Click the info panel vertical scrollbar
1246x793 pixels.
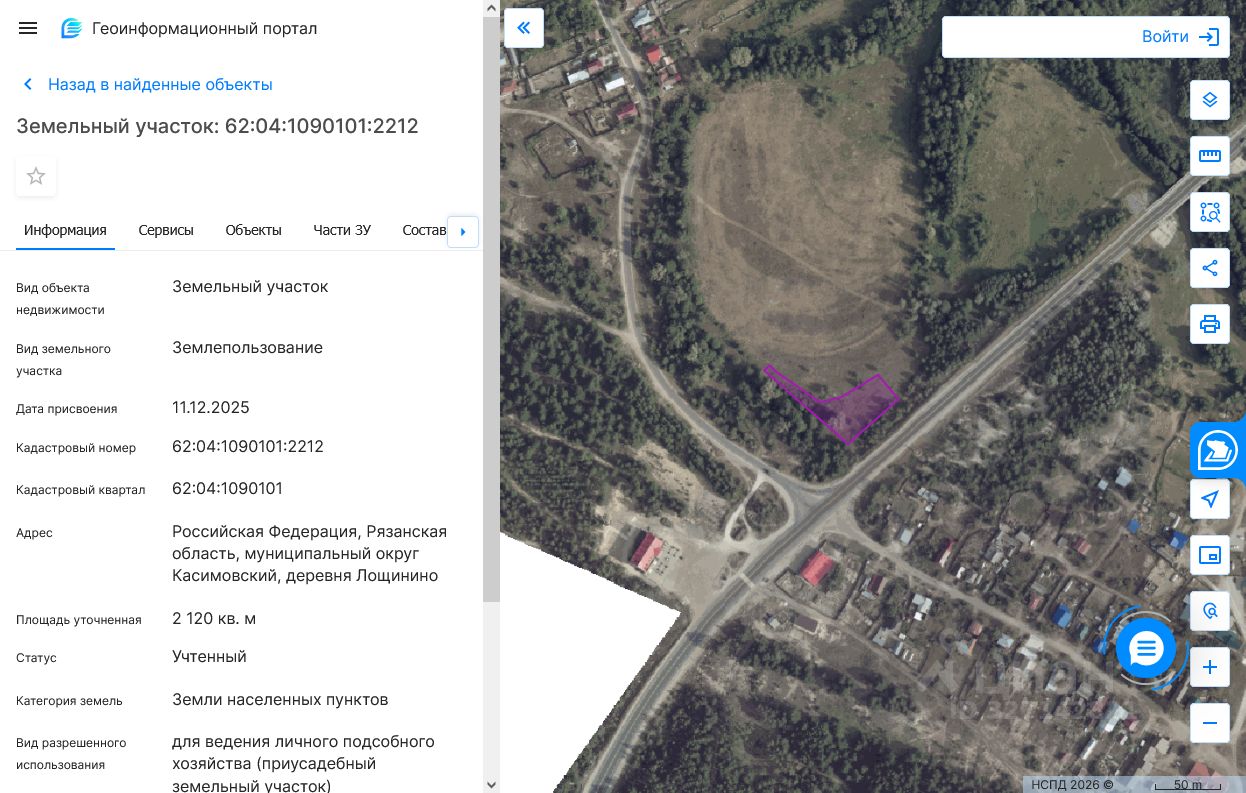tap(491, 309)
